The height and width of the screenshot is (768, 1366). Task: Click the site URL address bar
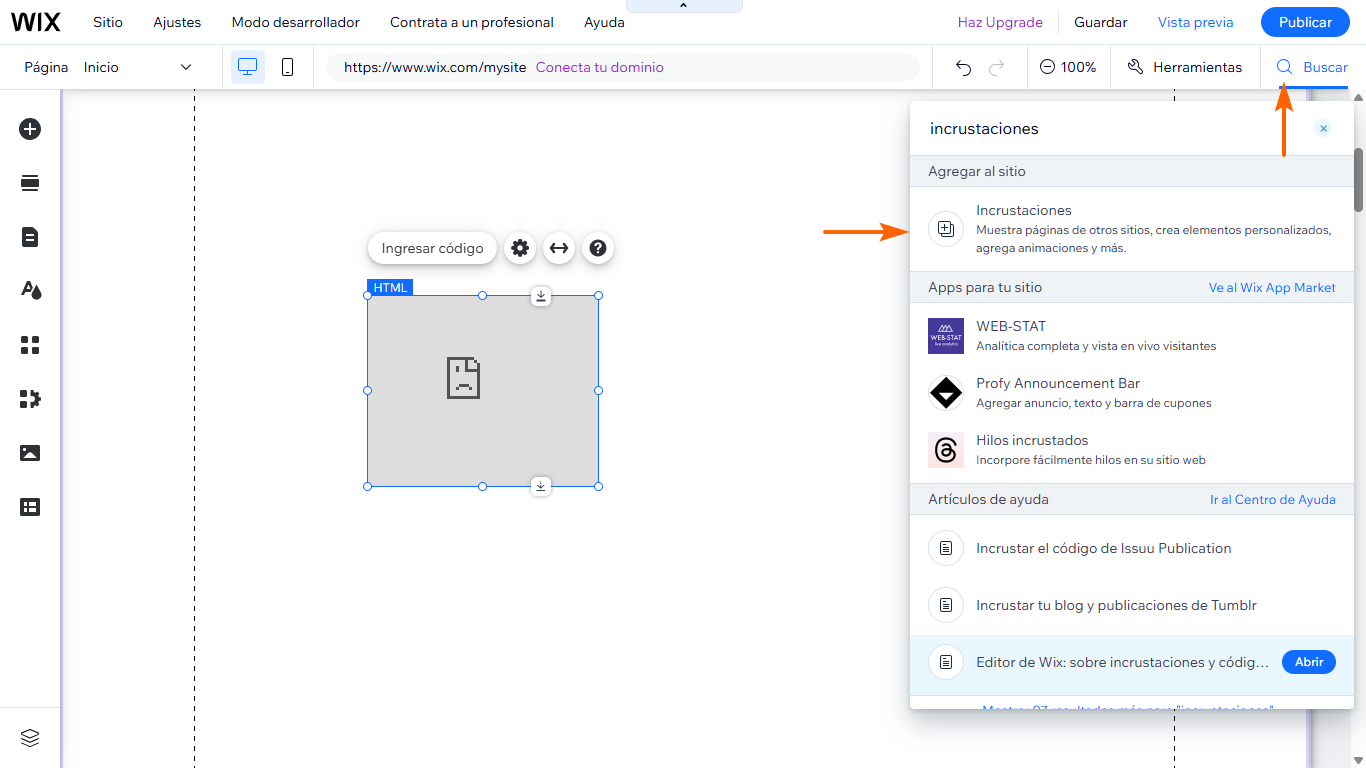coord(623,67)
